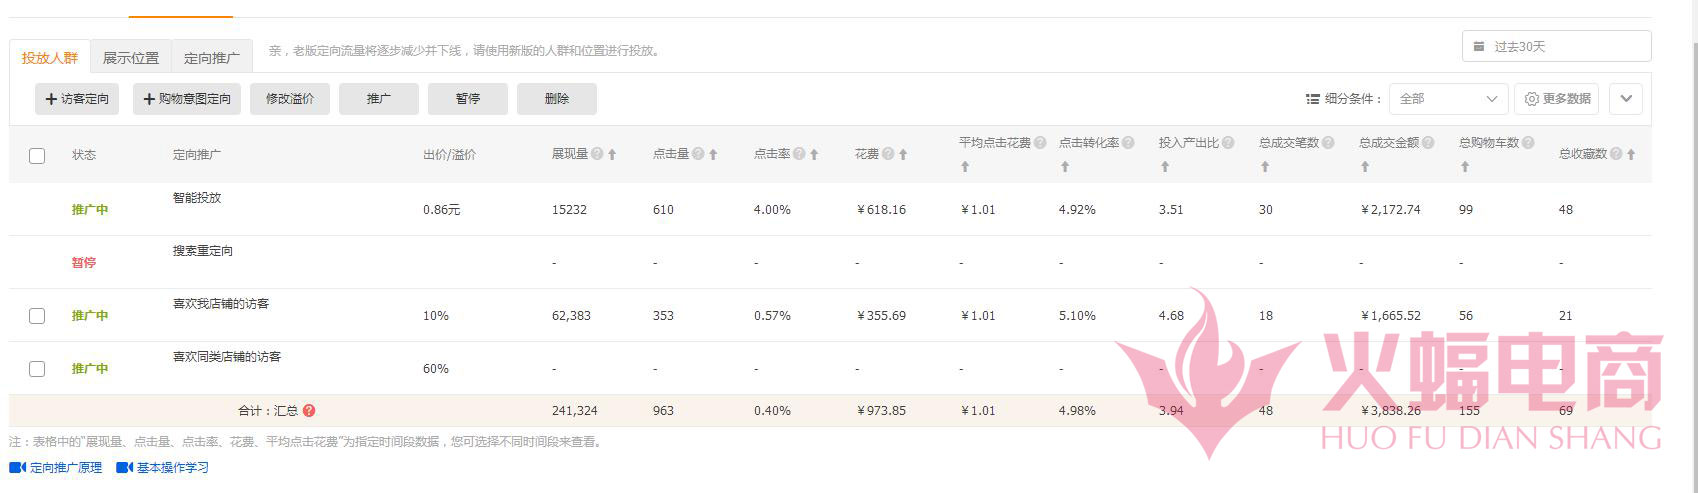Open 更多数据 settings button
The height and width of the screenshot is (493, 1698).
pos(1557,99)
